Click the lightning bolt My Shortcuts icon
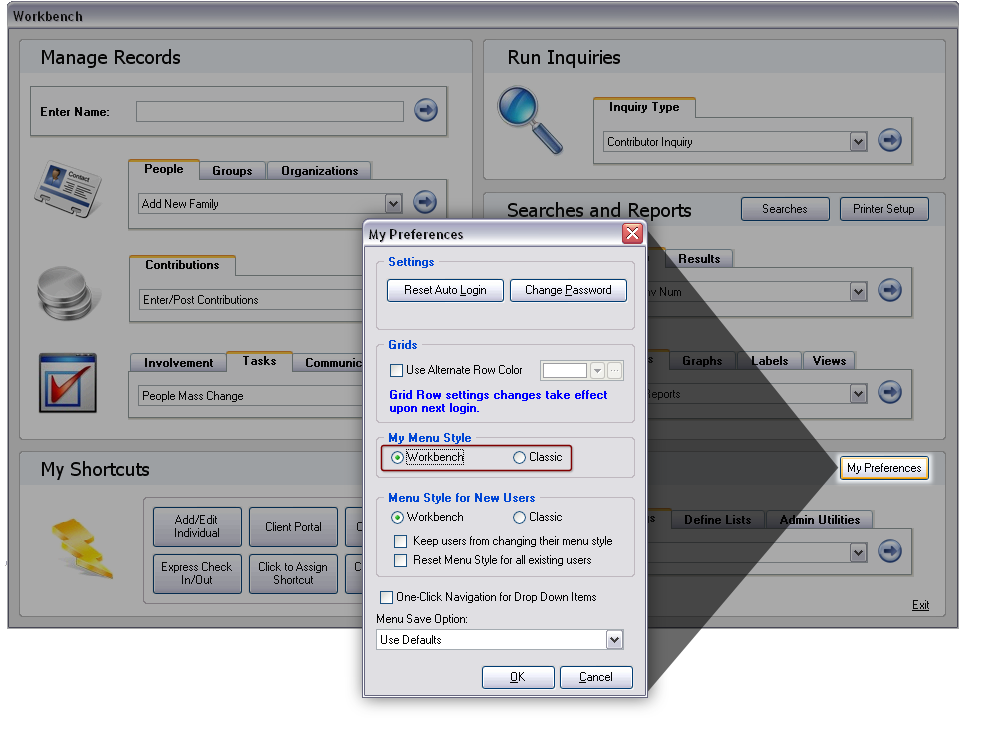 82,548
